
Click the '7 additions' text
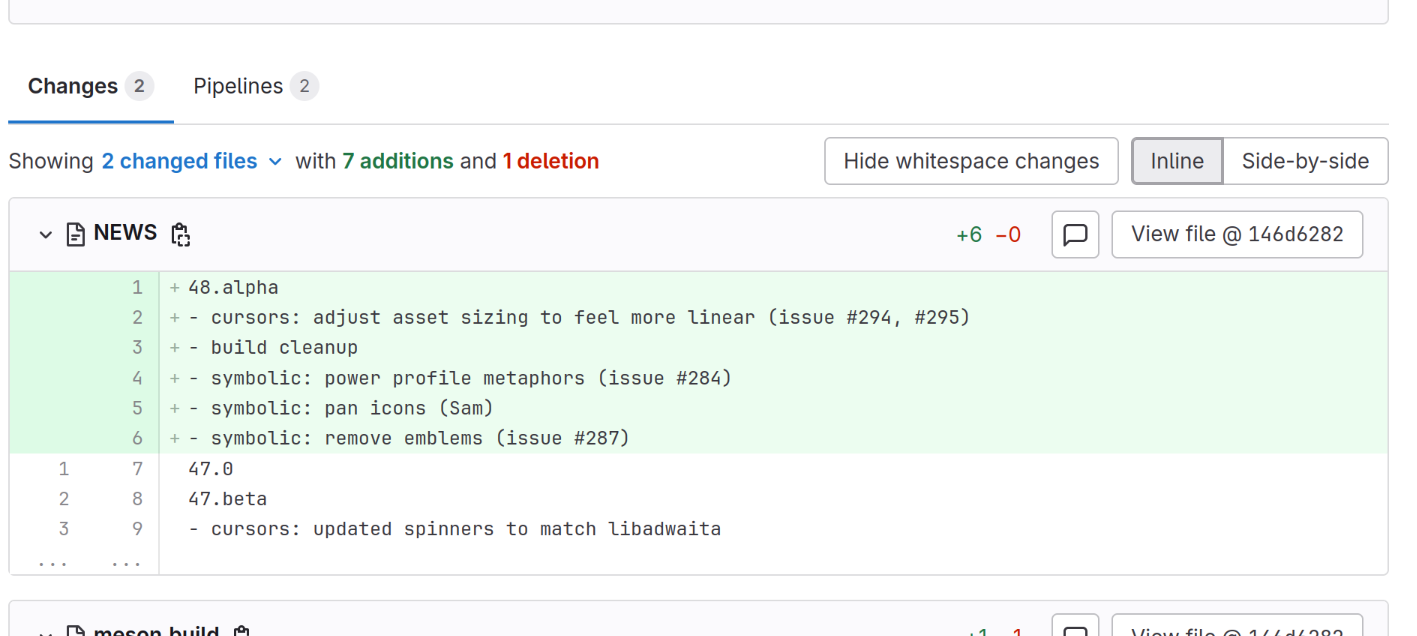(397, 161)
